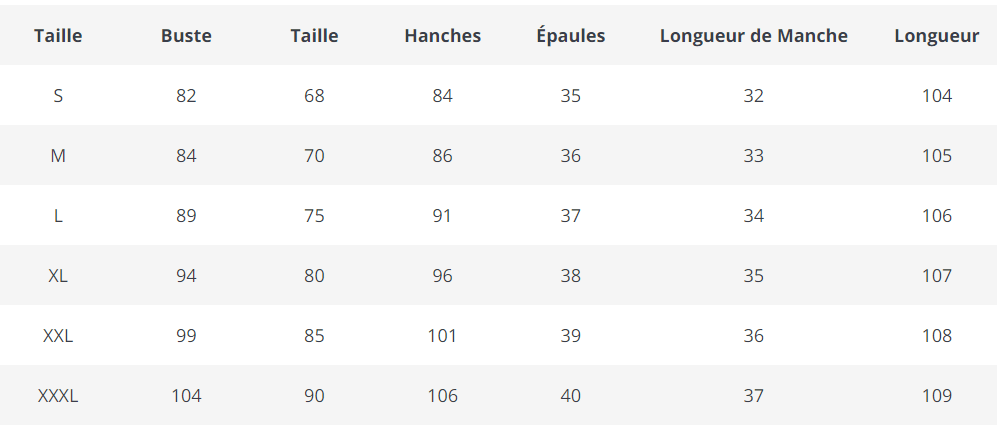Click length value 105 in M row
Screen dimensions: 997x426
(x=936, y=156)
